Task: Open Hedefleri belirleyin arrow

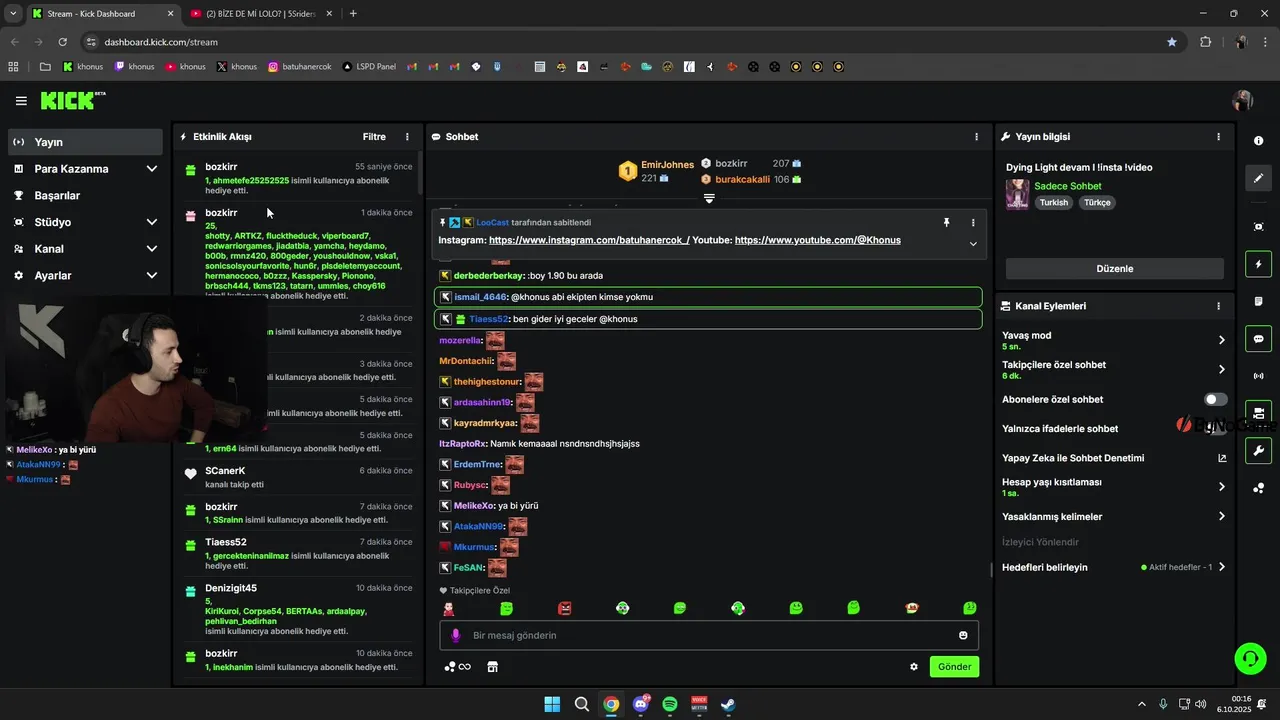Action: pos(1221,567)
